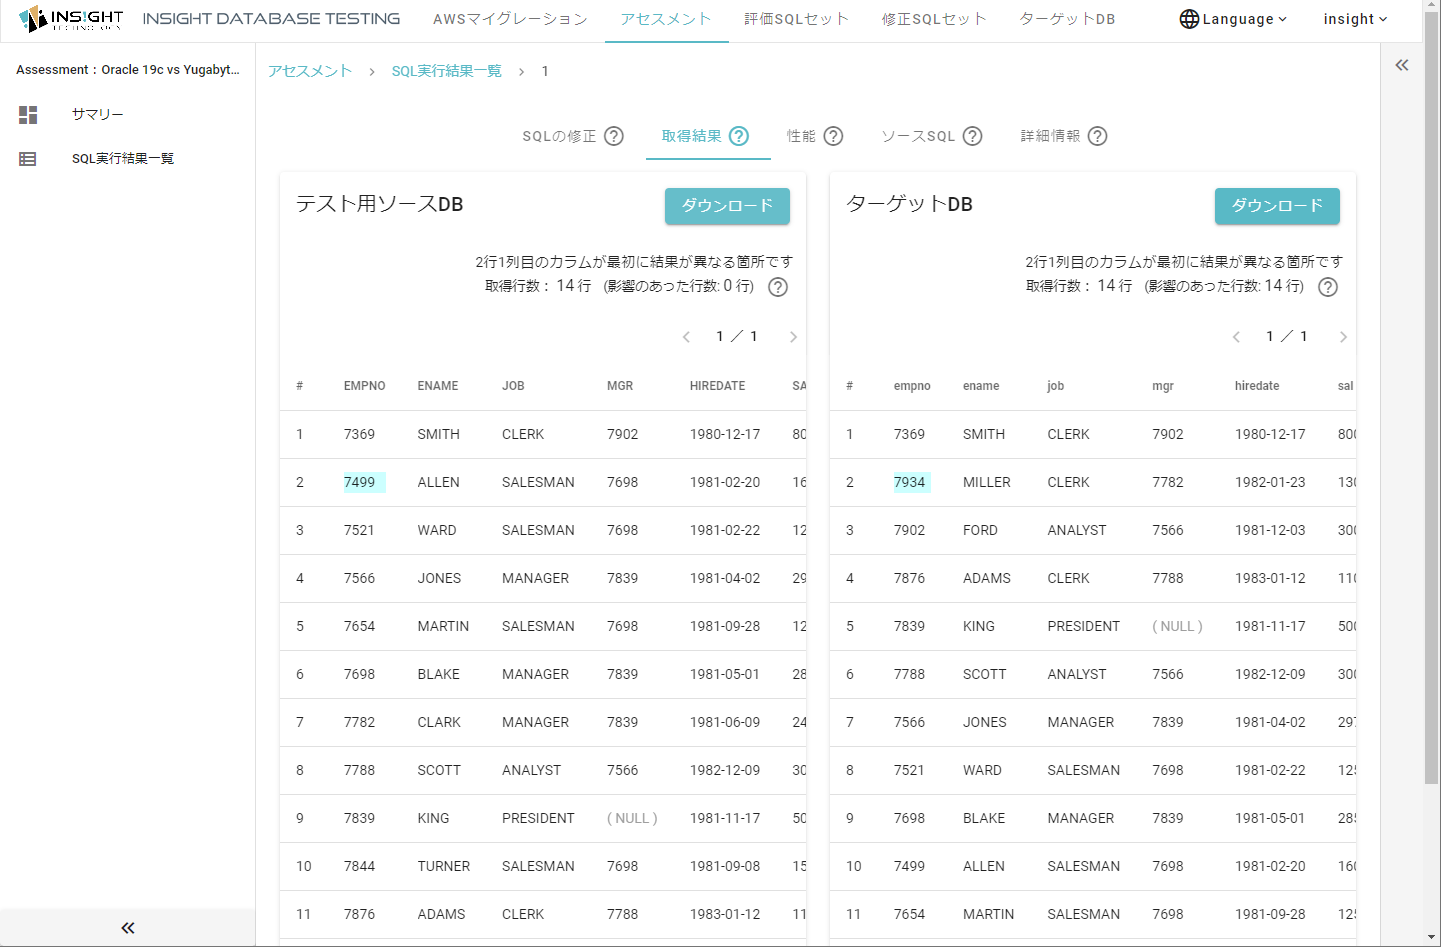This screenshot has width=1441, height=947.
Task: Go to next page in source DB table
Action: 793,337
